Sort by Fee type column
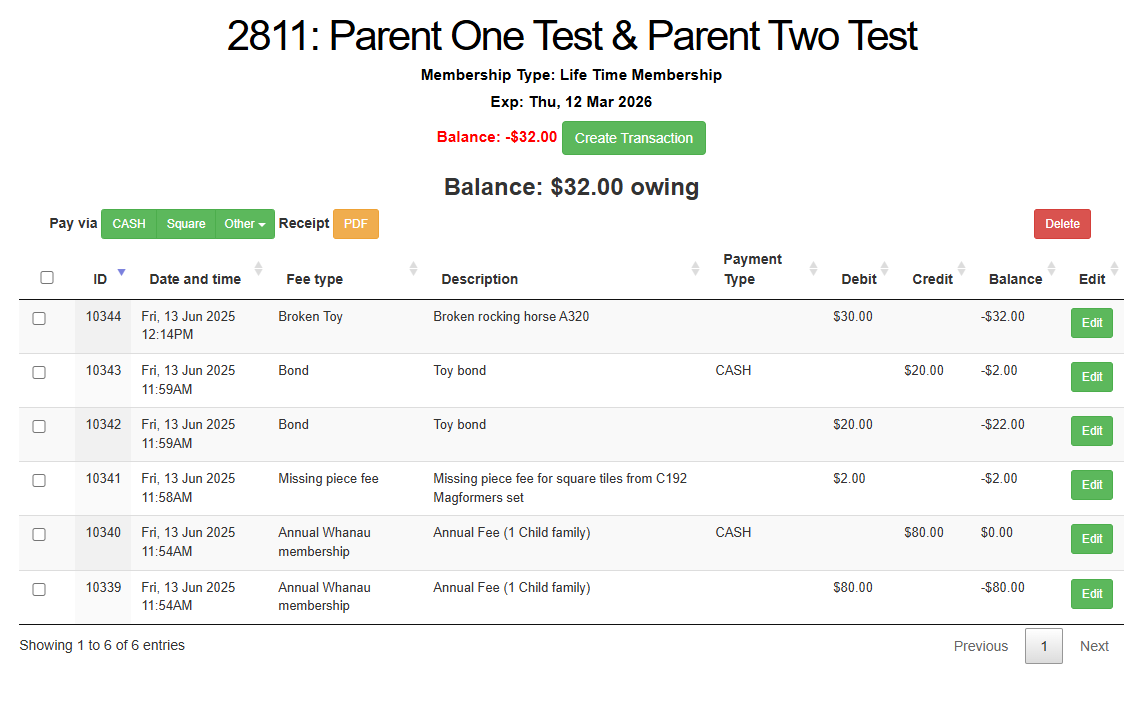The height and width of the screenshot is (715, 1130). (x=314, y=279)
